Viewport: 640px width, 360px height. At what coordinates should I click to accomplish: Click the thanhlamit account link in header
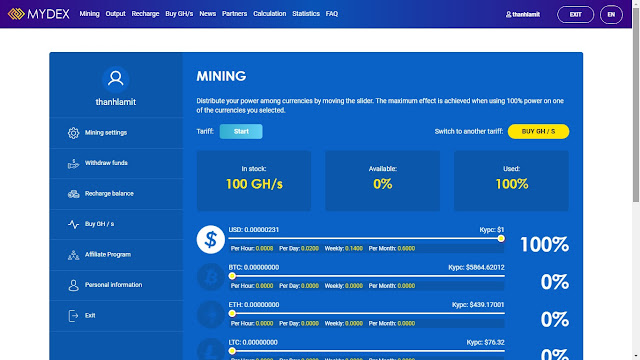[523, 15]
